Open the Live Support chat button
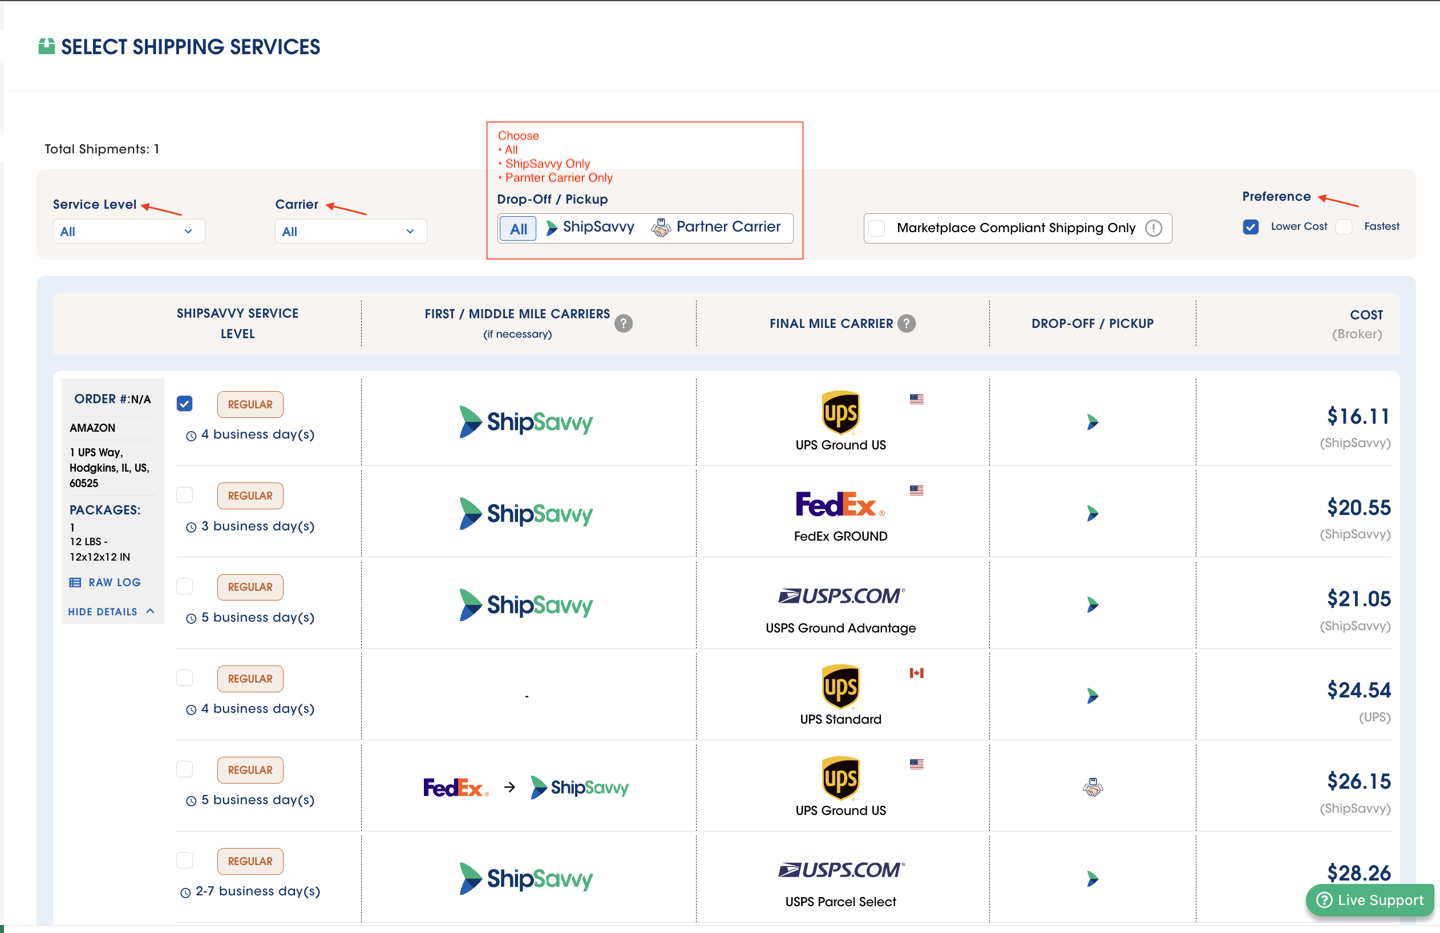 (x=1370, y=900)
